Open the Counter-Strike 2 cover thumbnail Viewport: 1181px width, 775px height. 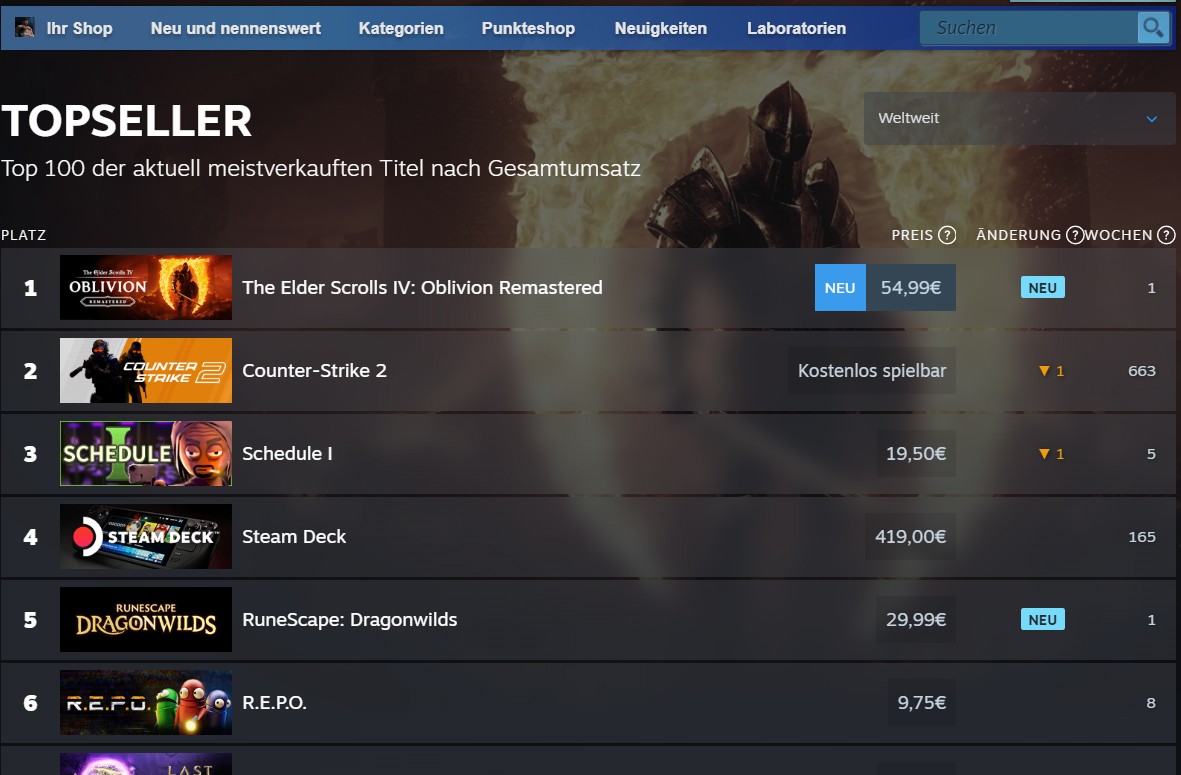tap(146, 371)
